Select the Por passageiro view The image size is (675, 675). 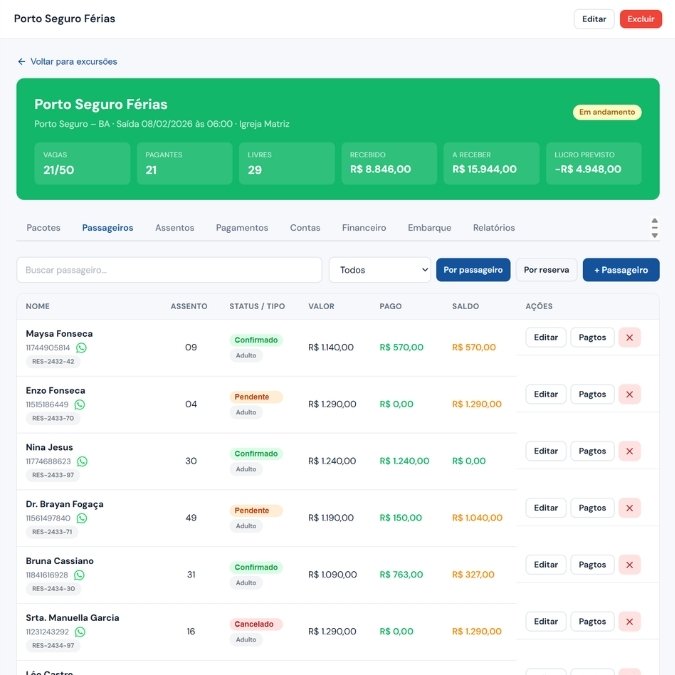(x=473, y=270)
